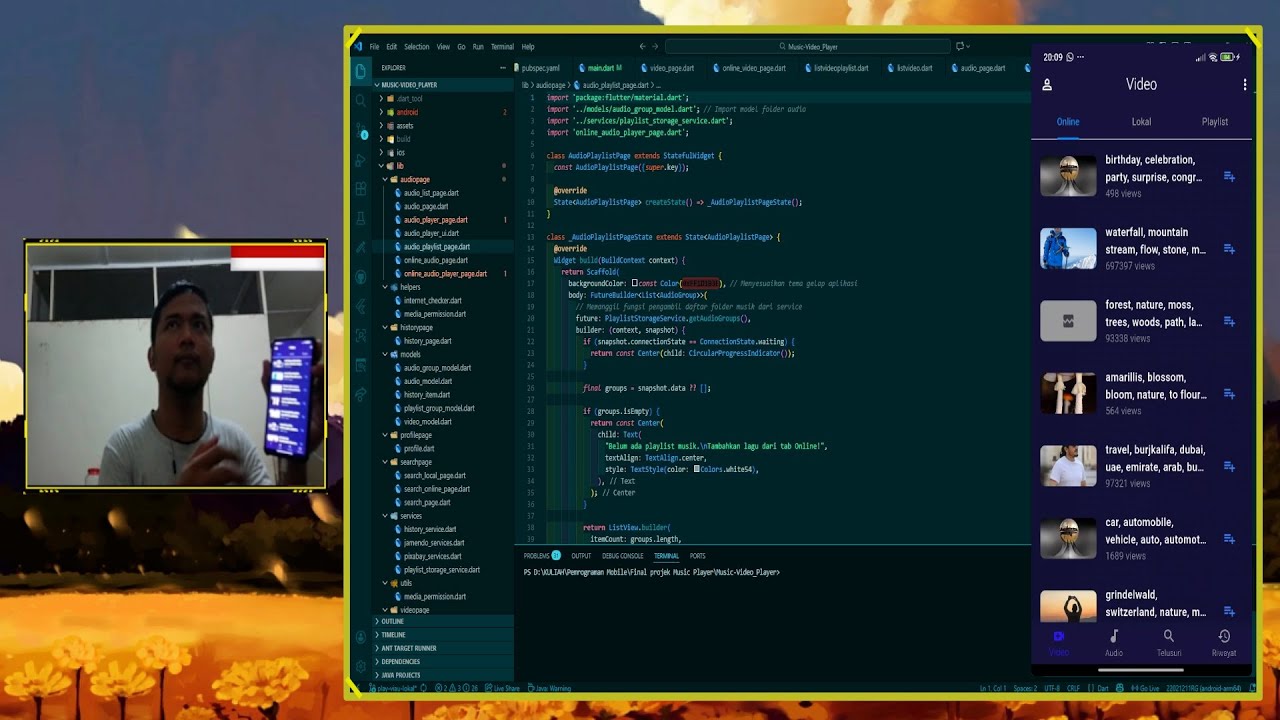Open the PROBLEMS panel tab
1280x720 pixels.
pyautogui.click(x=542, y=556)
